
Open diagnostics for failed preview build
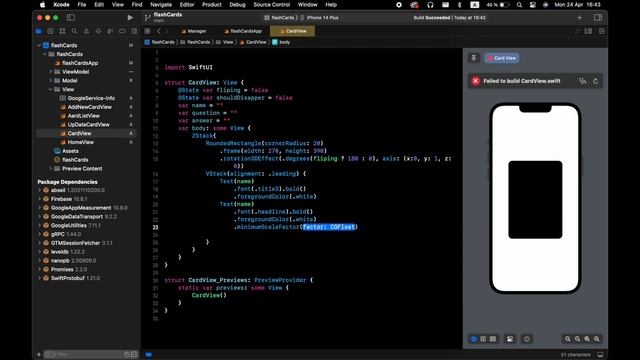tap(582, 81)
